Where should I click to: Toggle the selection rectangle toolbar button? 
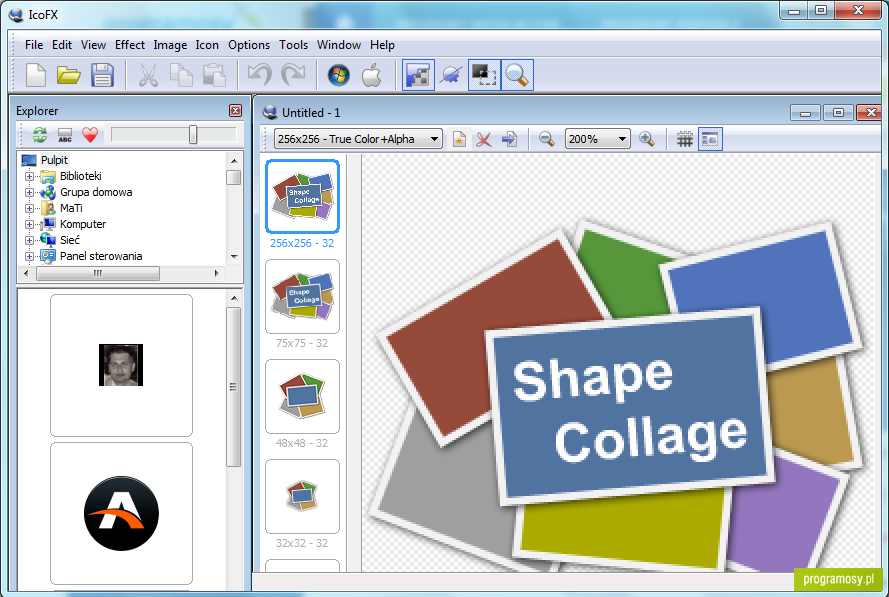coord(484,75)
